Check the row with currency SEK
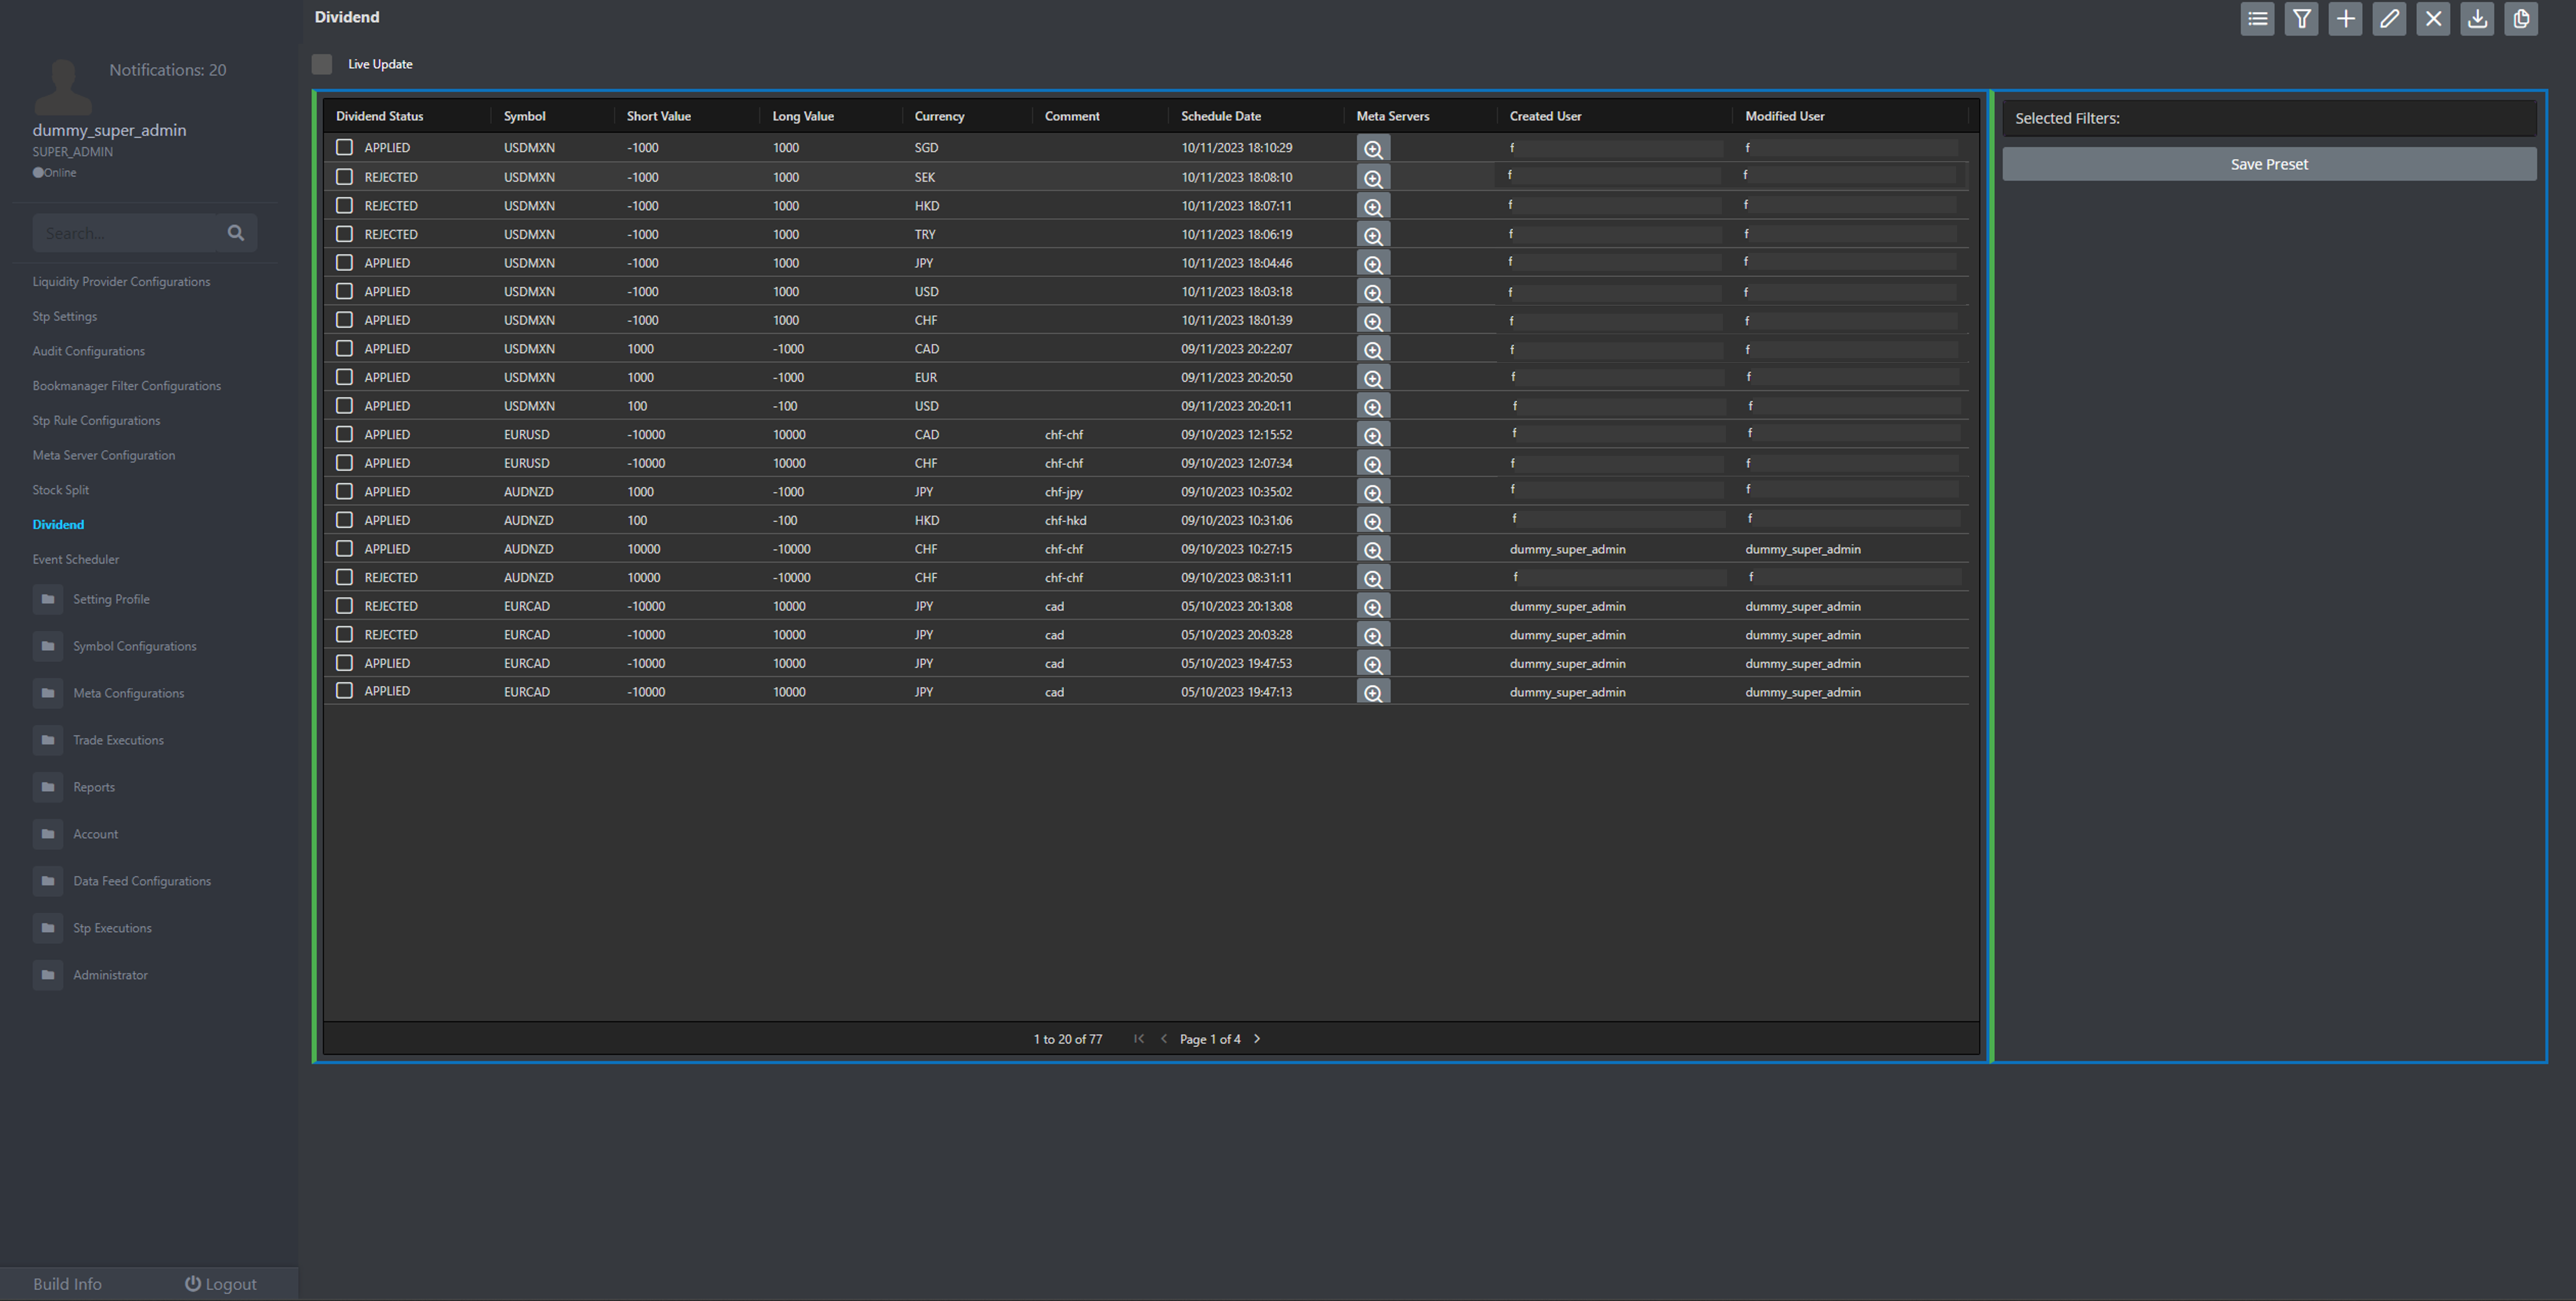Screen dimensions: 2576x1301 point(344,177)
